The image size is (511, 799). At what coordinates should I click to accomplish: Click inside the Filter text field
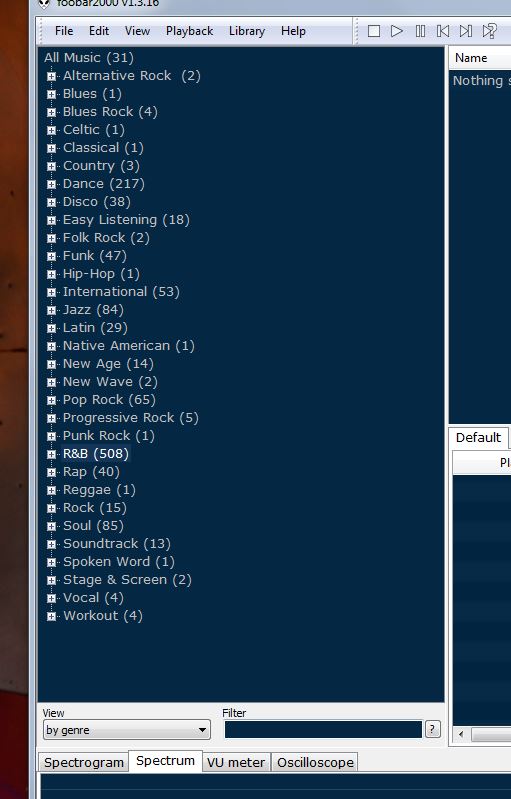point(323,729)
